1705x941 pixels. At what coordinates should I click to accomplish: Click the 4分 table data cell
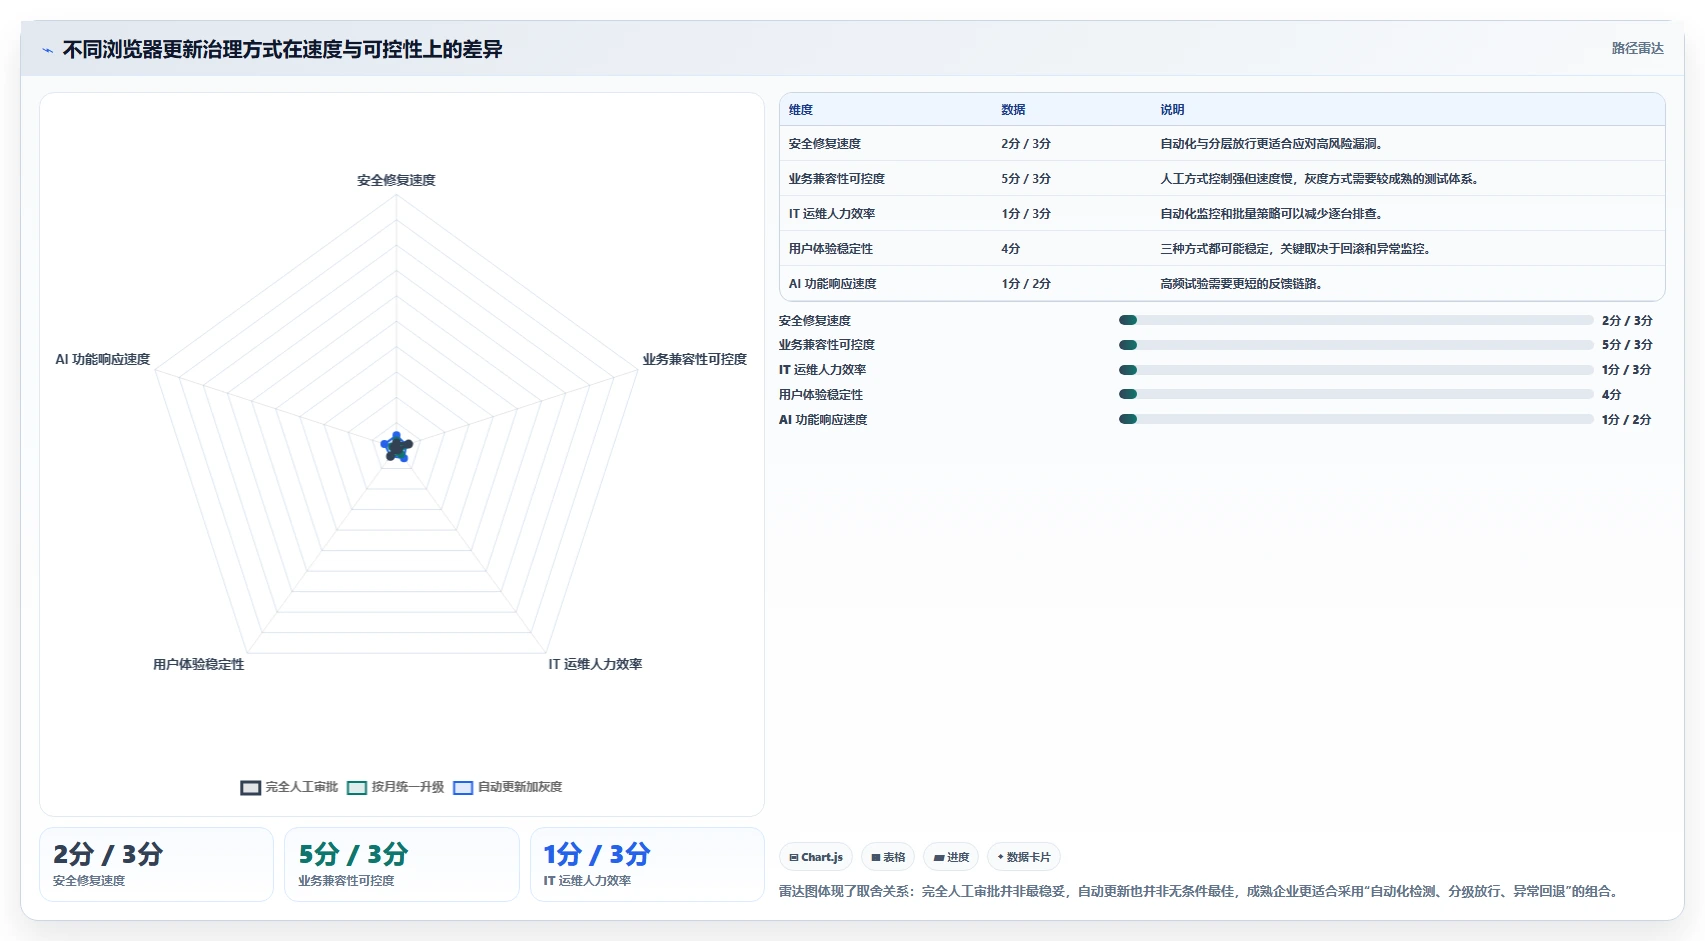[1010, 249]
